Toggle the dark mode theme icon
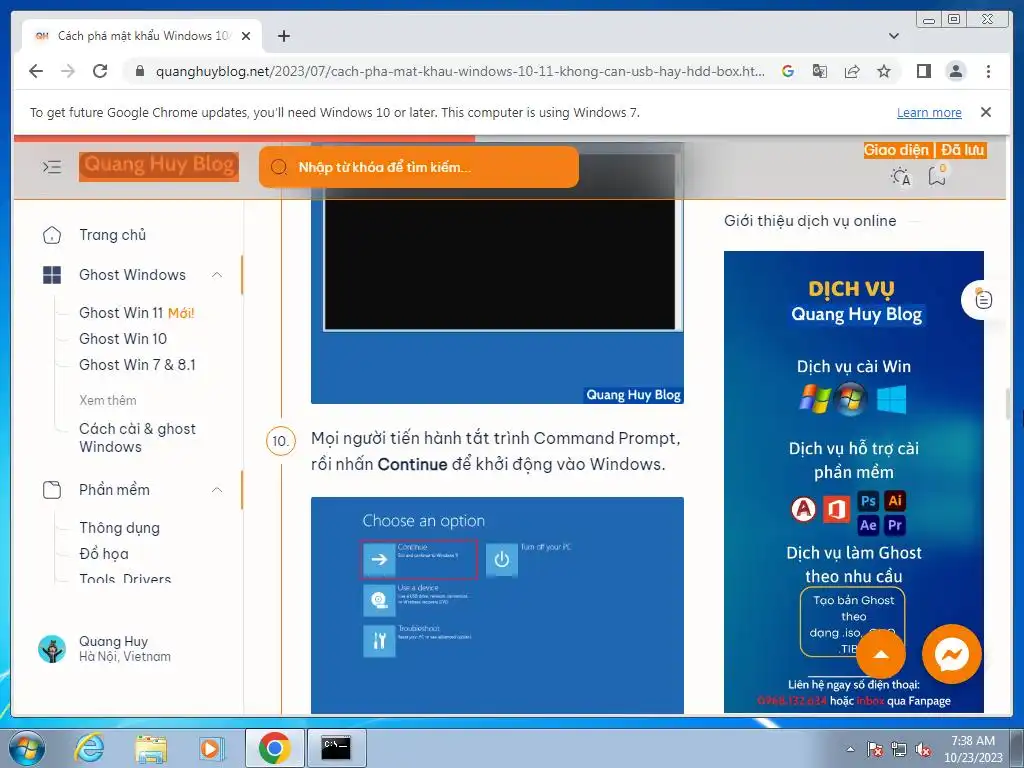The height and width of the screenshot is (768, 1024). [901, 176]
